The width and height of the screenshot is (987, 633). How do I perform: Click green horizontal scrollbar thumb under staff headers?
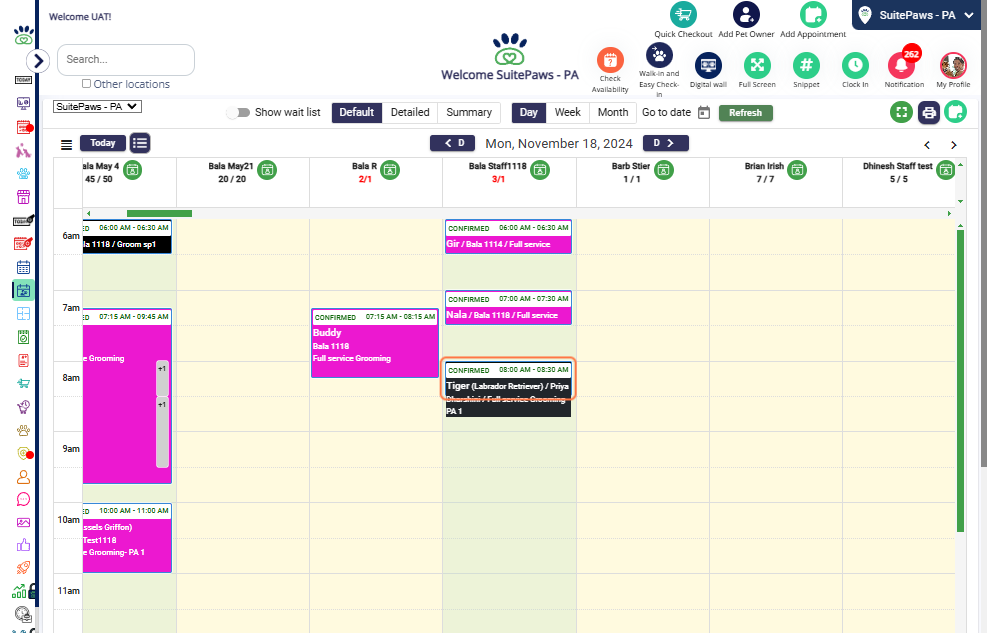(159, 213)
